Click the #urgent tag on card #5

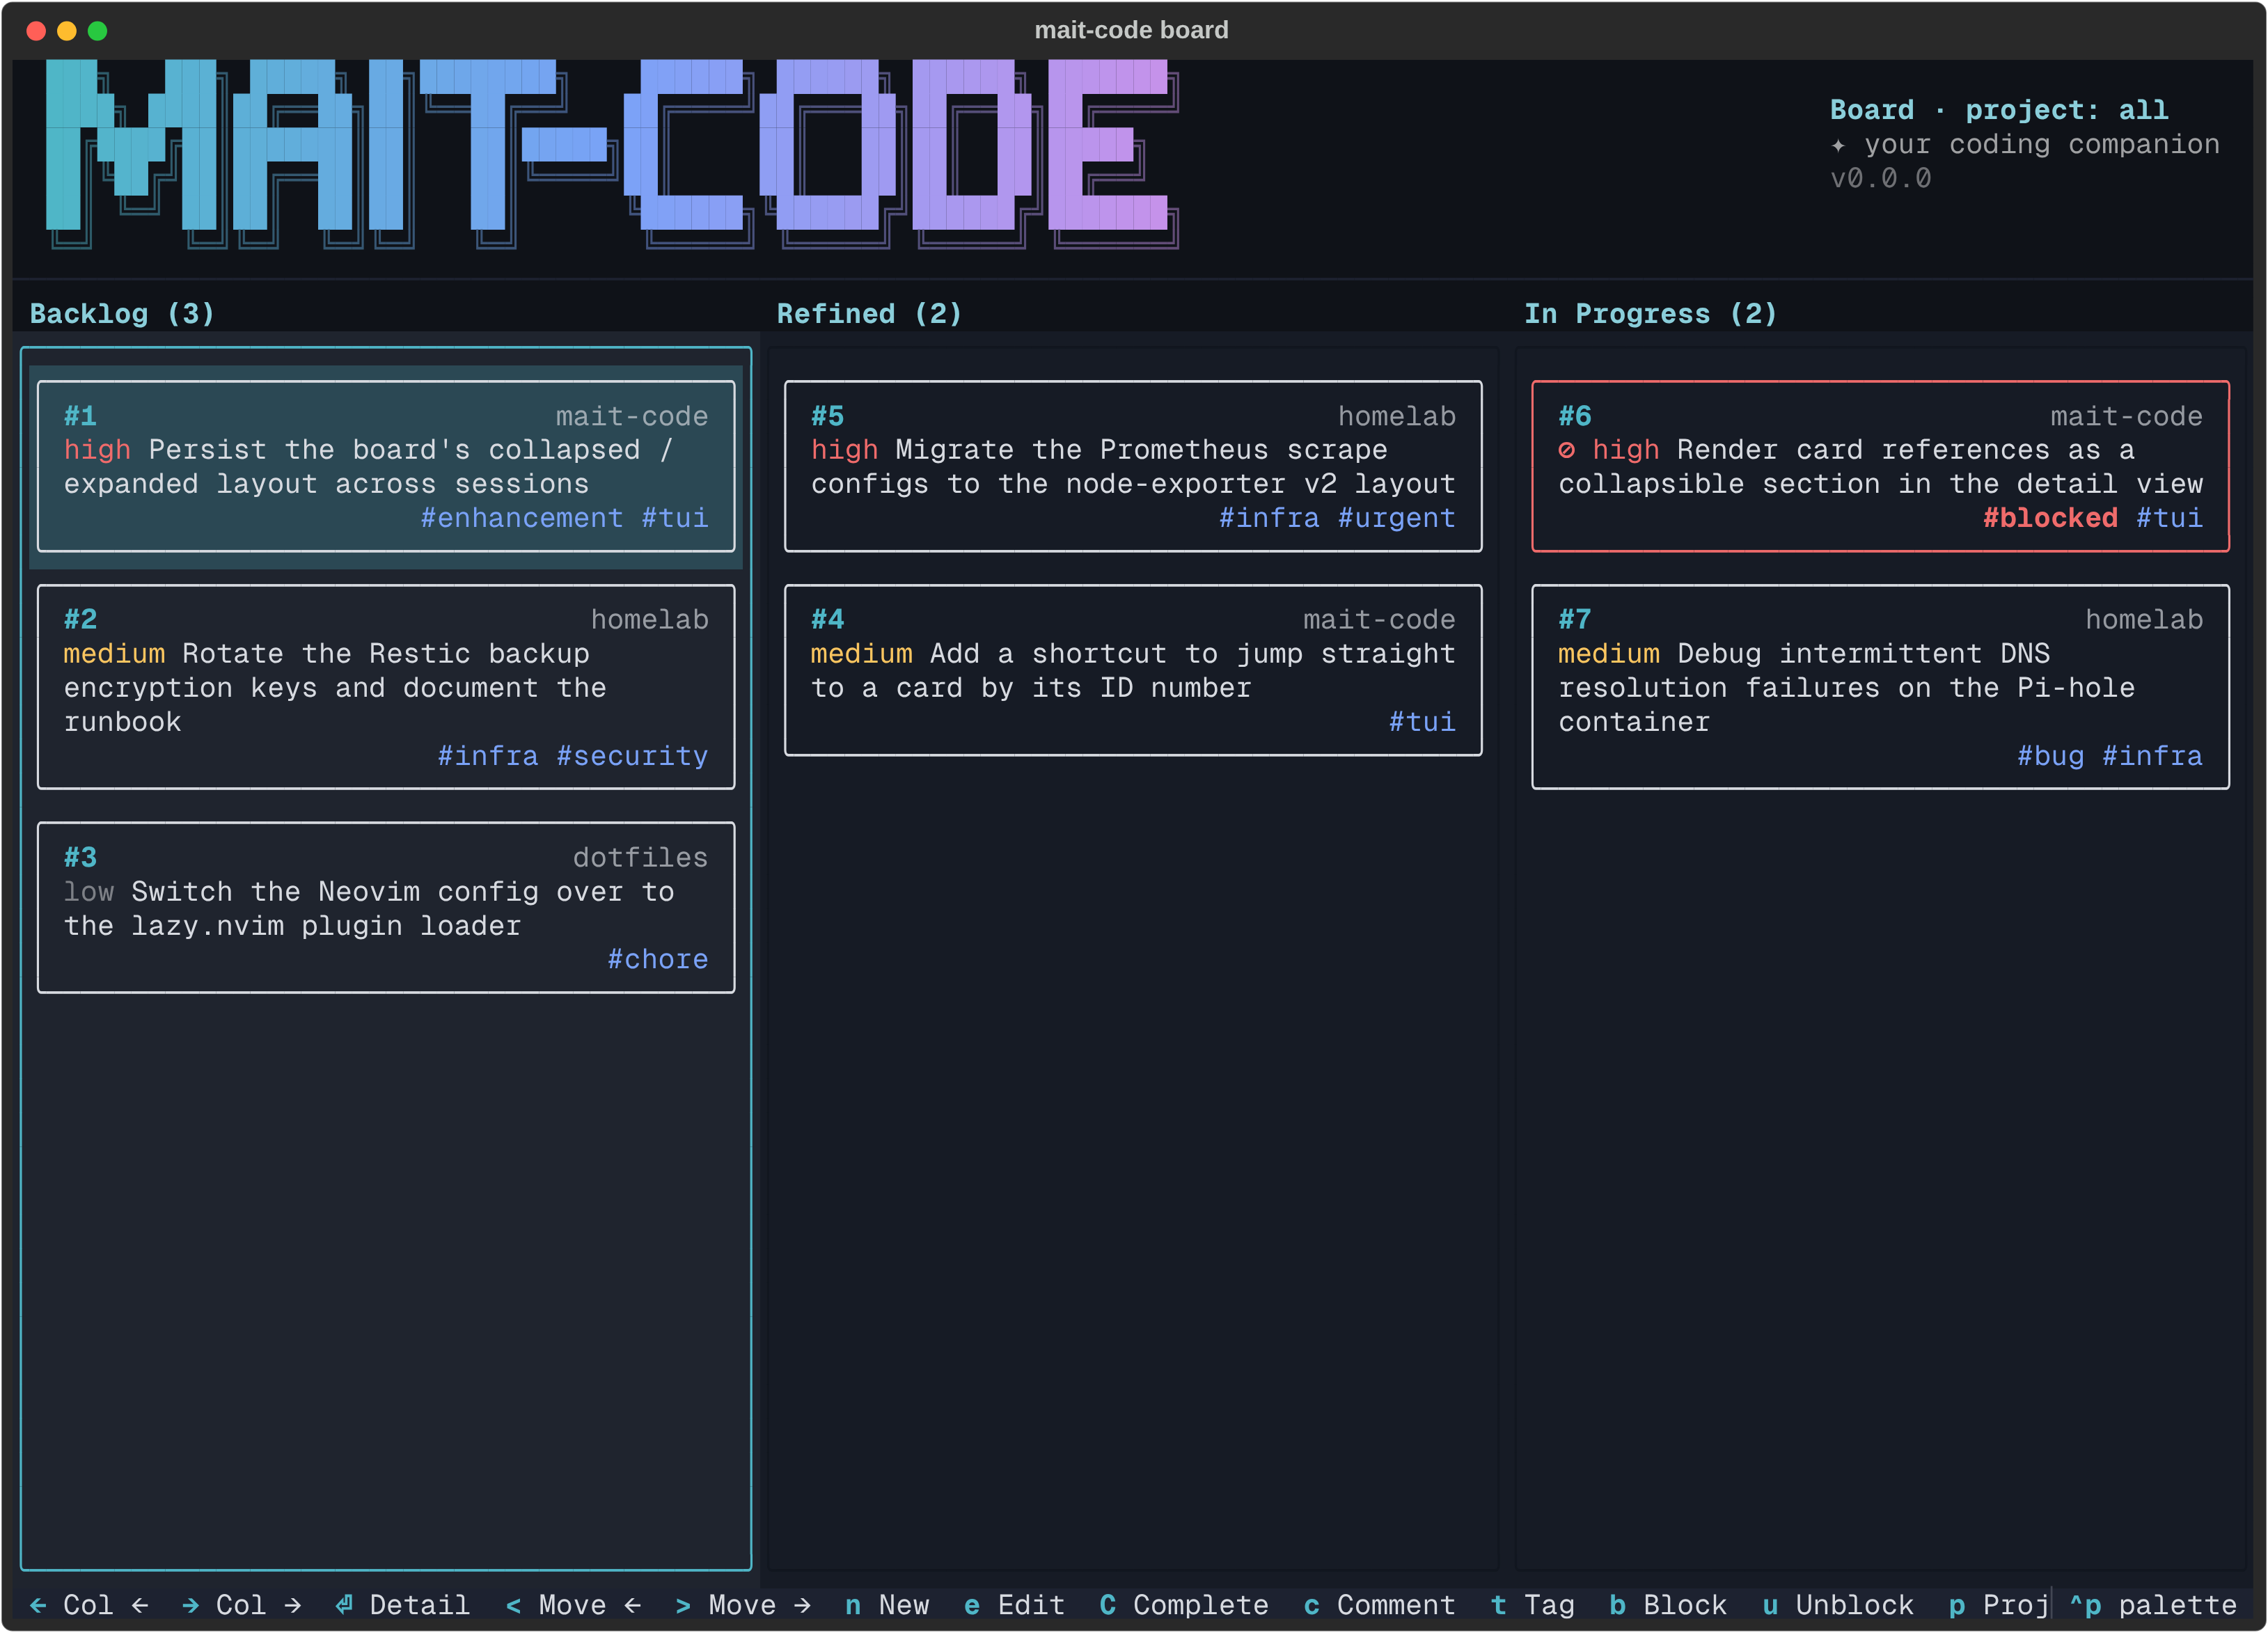click(x=1396, y=518)
